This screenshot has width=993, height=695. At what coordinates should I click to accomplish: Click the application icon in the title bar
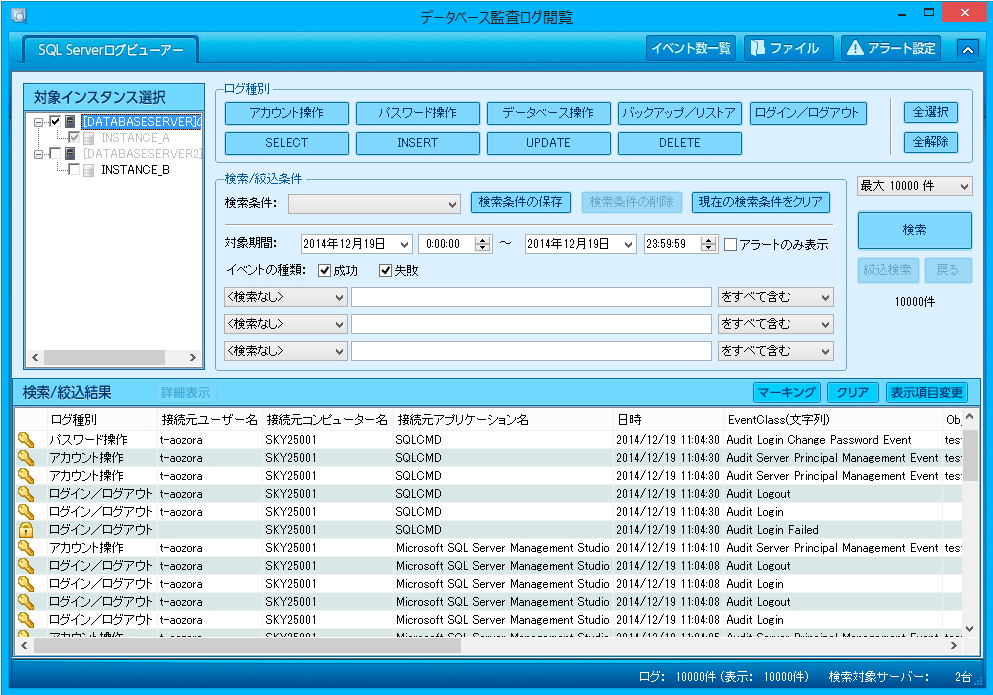(18, 15)
